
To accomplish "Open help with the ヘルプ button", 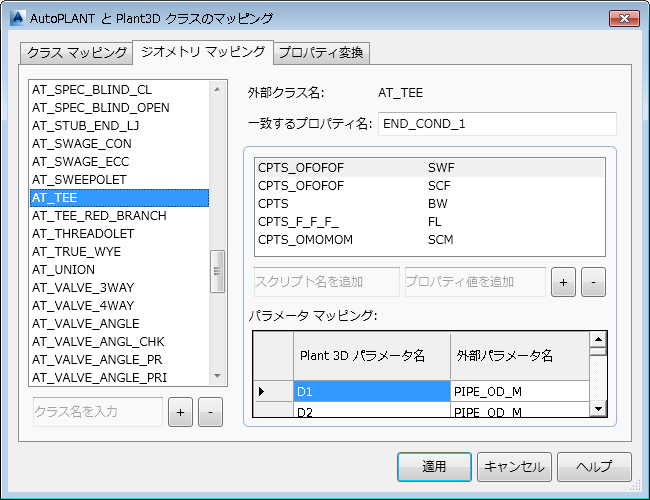I will pos(594,467).
